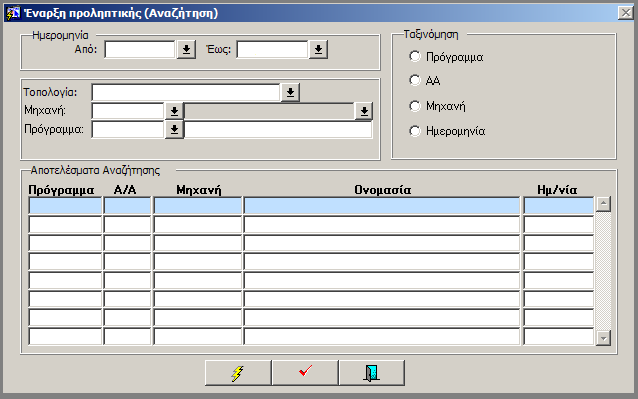
Task: Click the Τοπολογία input field
Action: tap(186, 92)
